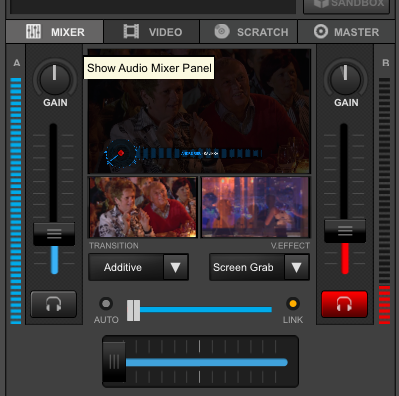The height and width of the screenshot is (396, 399).
Task: Open the Additive transition dropdown
Action: click(176, 267)
